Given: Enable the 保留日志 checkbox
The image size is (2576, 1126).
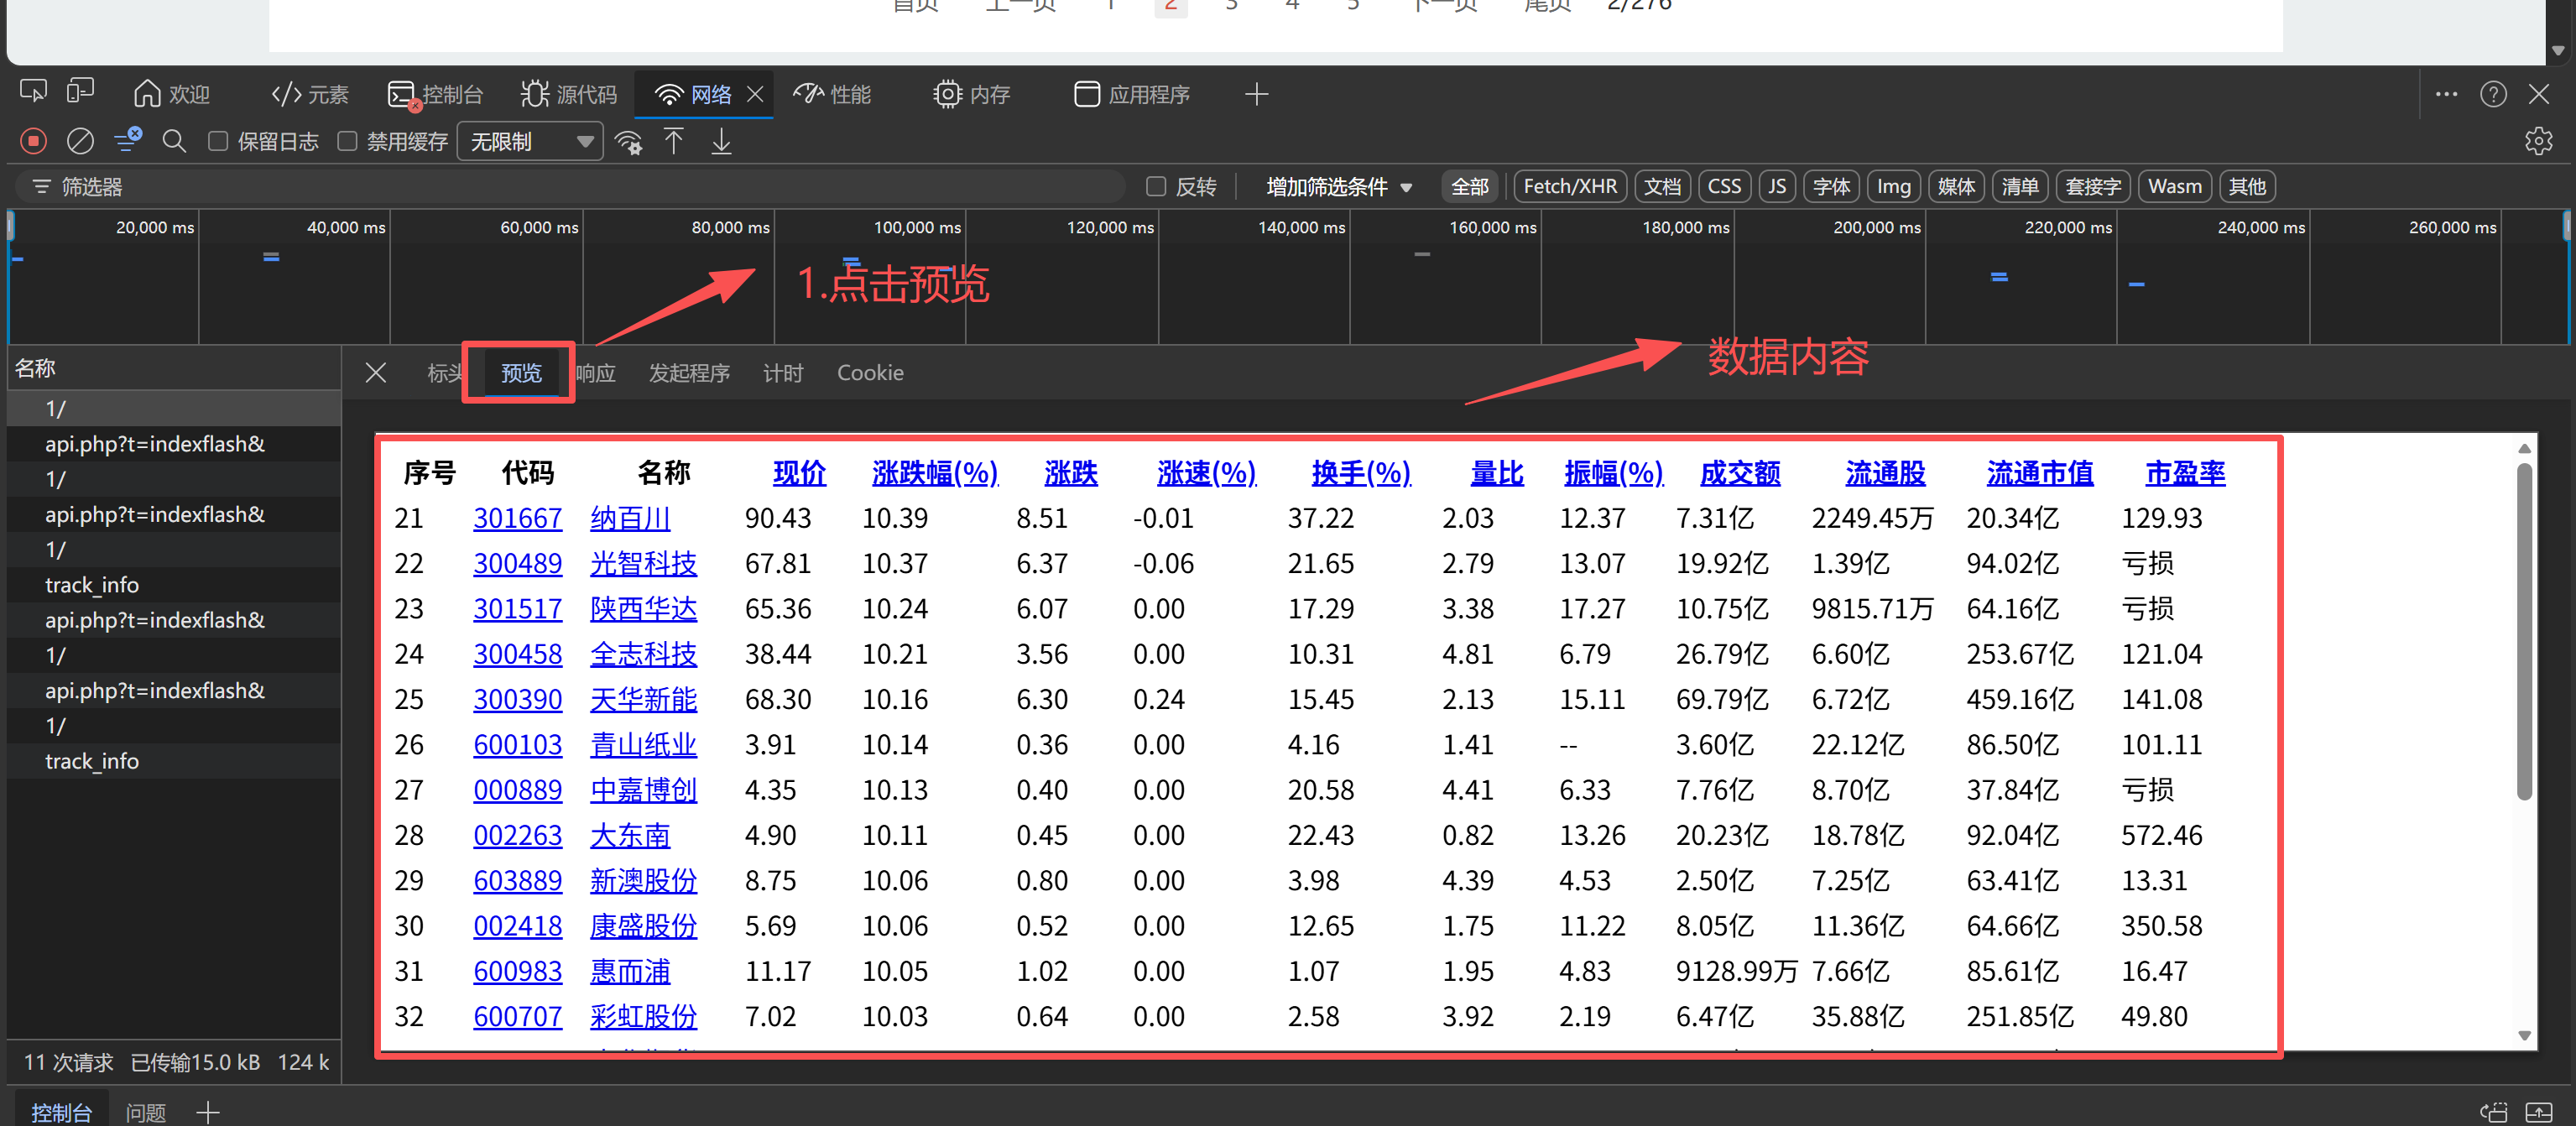Looking at the screenshot, I should 218,141.
